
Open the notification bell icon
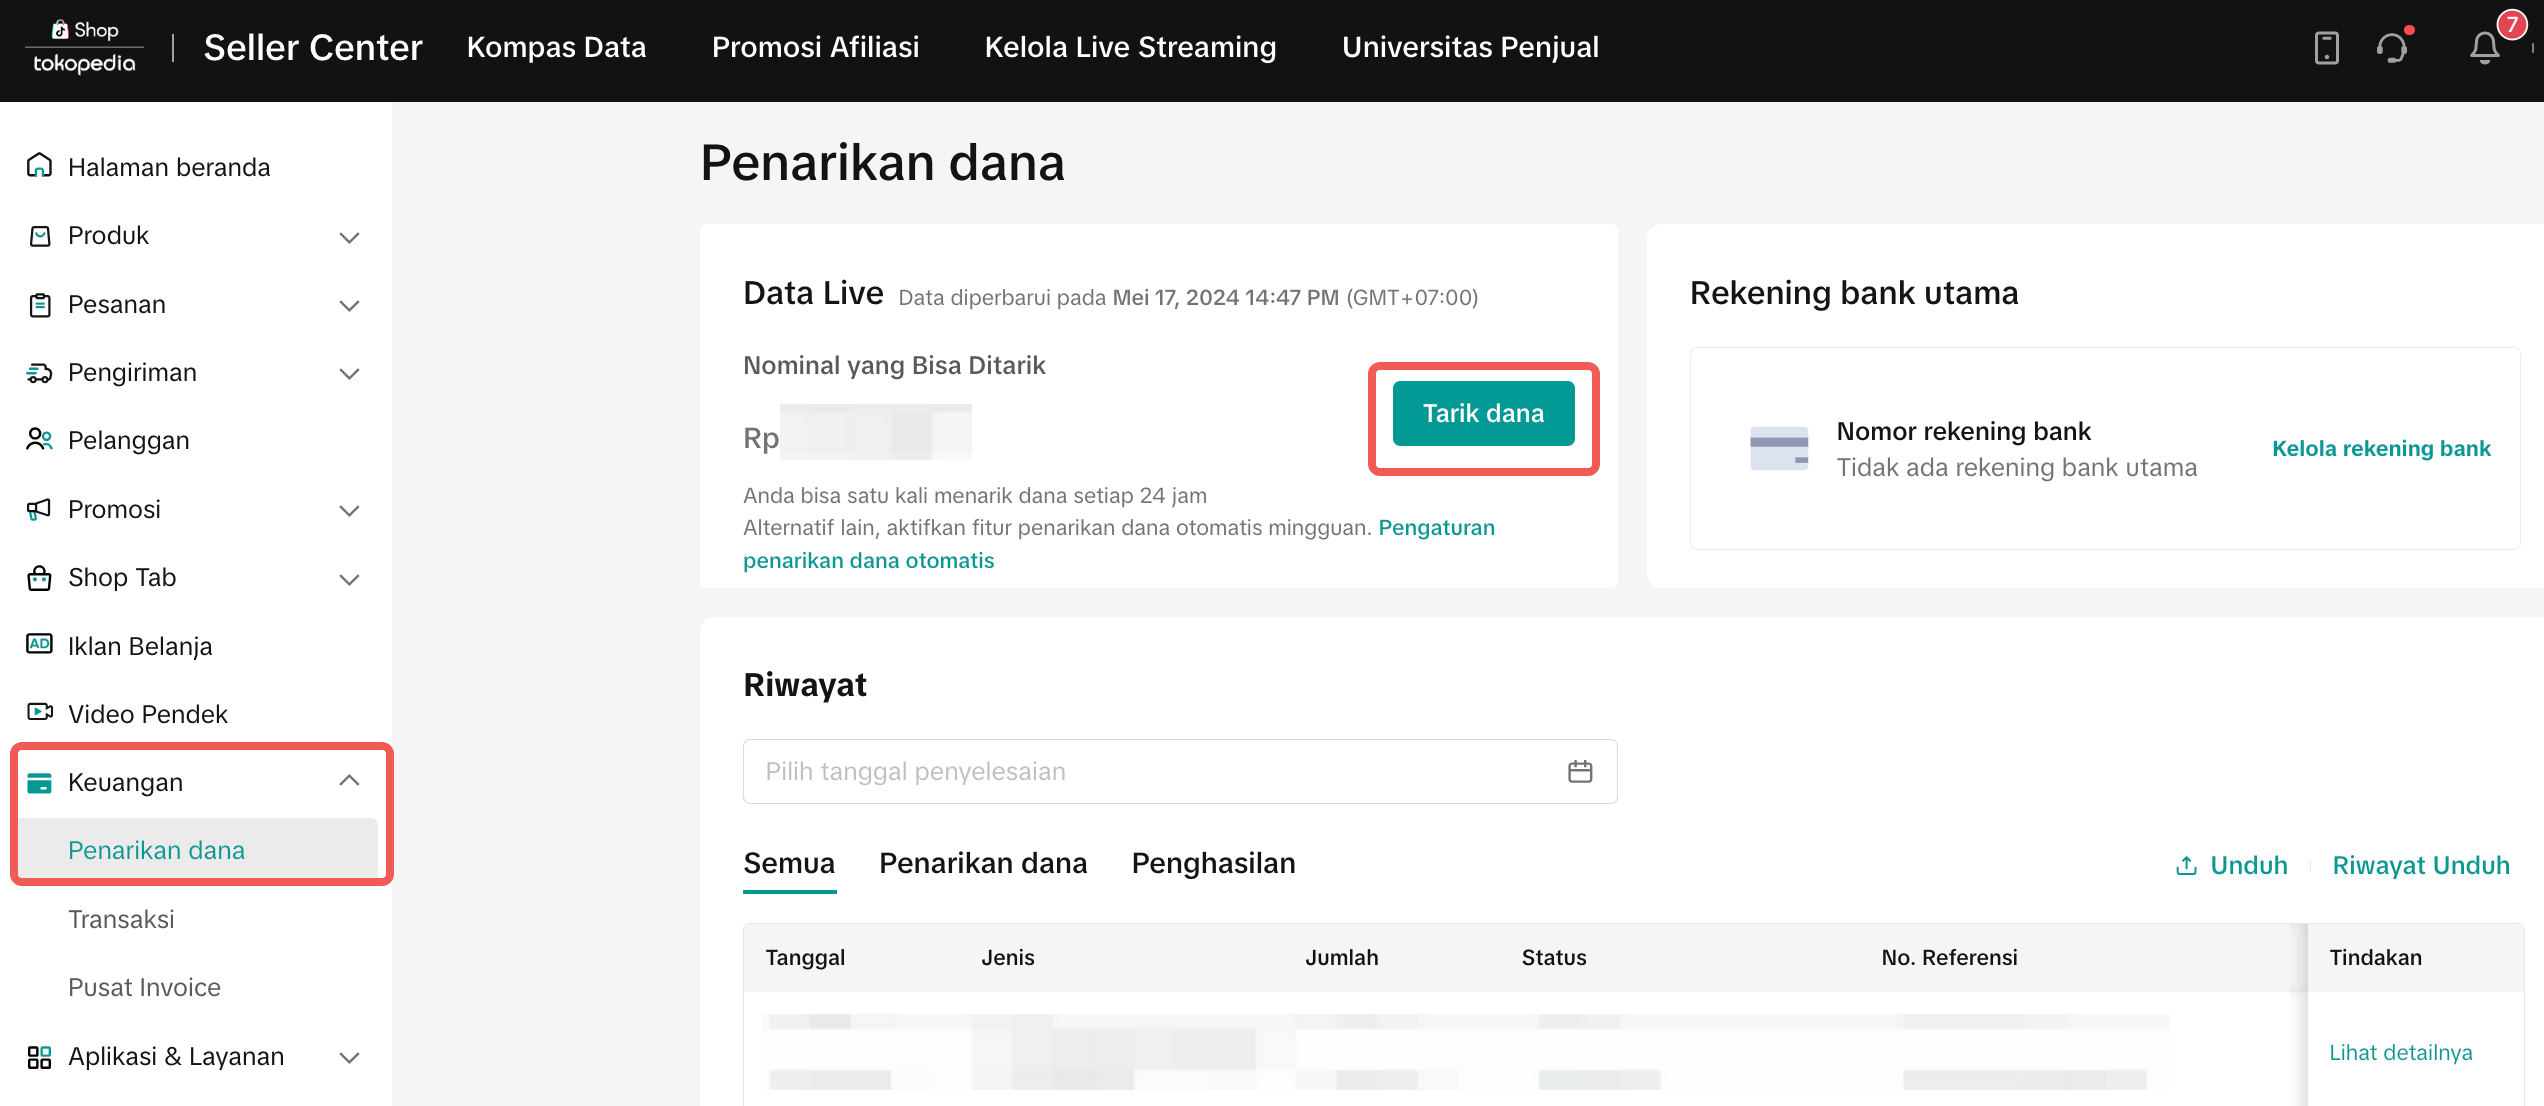pos(2484,48)
